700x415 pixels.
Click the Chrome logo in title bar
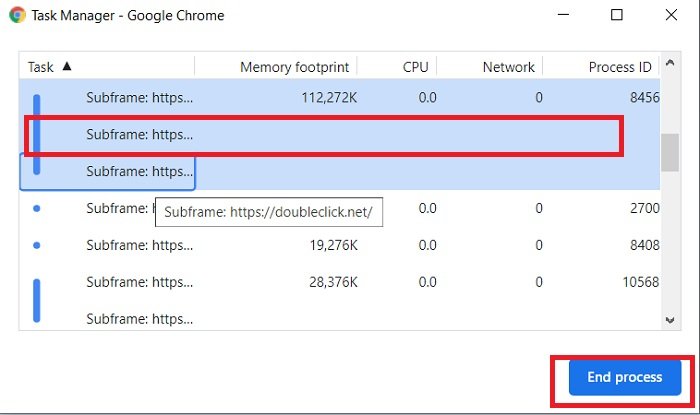[16, 16]
